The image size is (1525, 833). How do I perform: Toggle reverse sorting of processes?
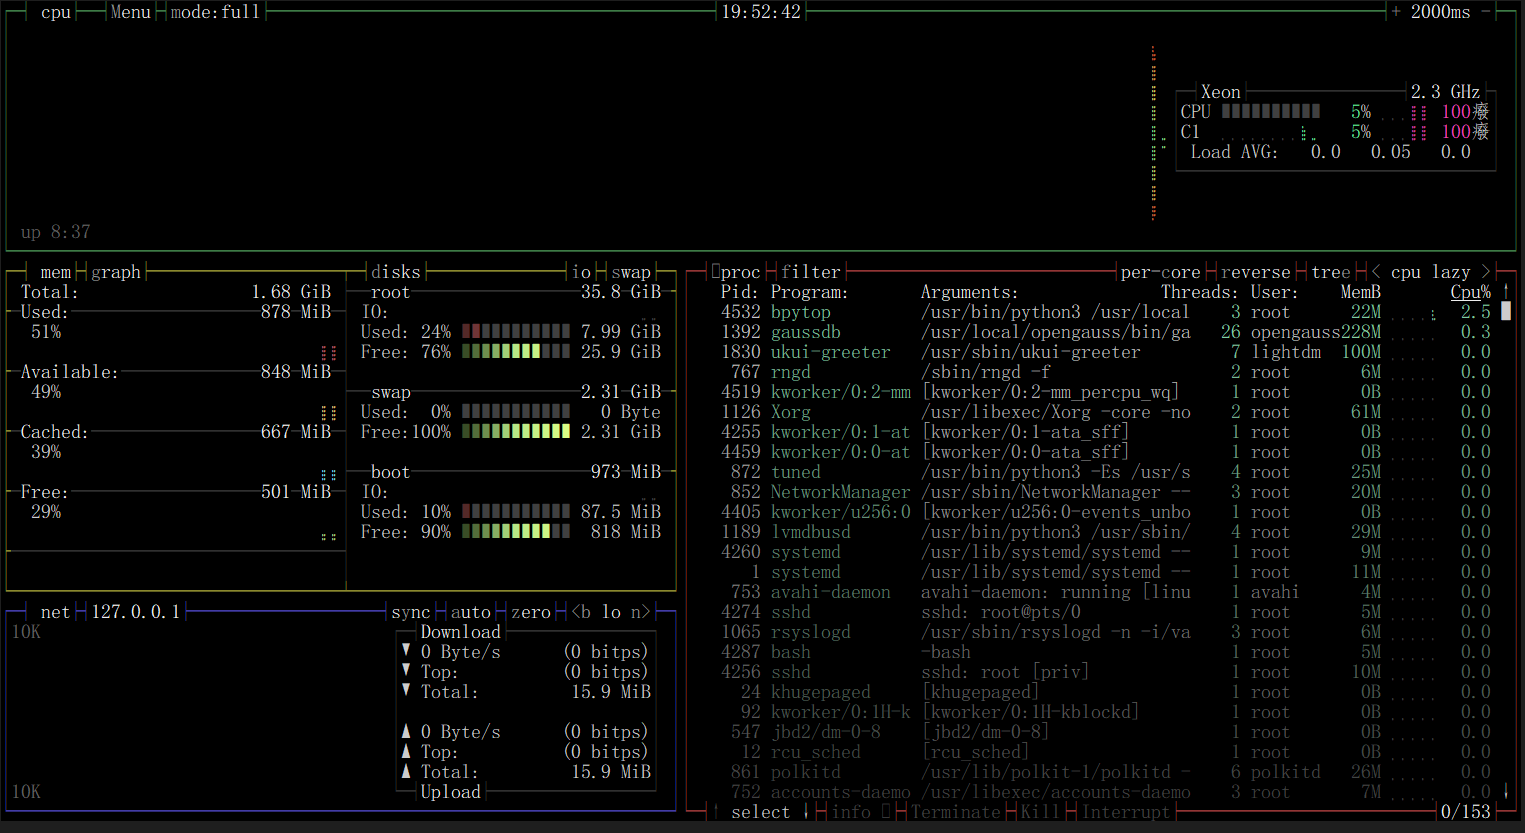tap(1256, 272)
